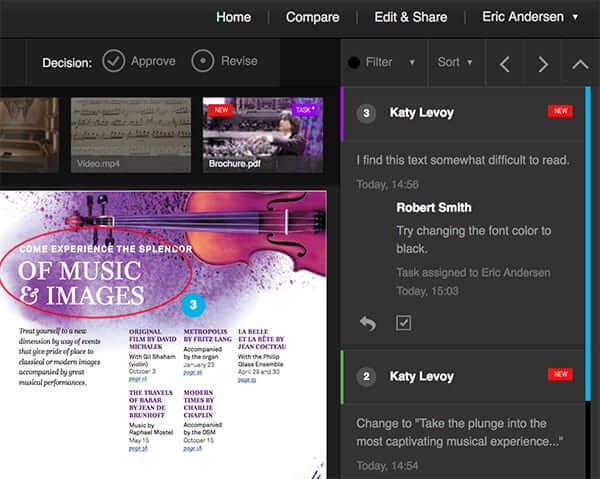
Task: Collapse the comments panel with the up chevron
Action: click(580, 63)
